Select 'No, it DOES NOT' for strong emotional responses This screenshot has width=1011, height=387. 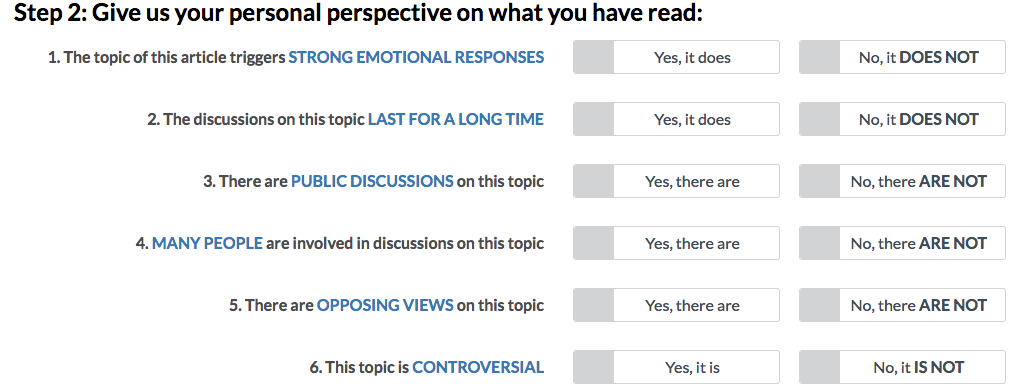tap(902, 57)
